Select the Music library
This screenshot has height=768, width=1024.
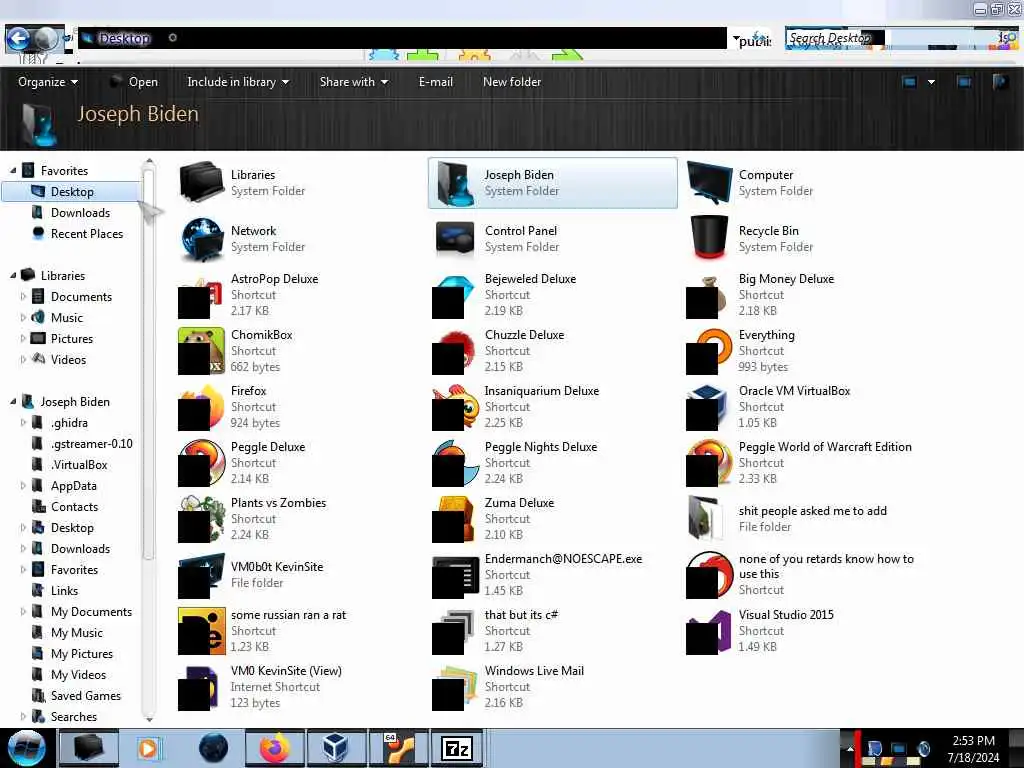67,318
